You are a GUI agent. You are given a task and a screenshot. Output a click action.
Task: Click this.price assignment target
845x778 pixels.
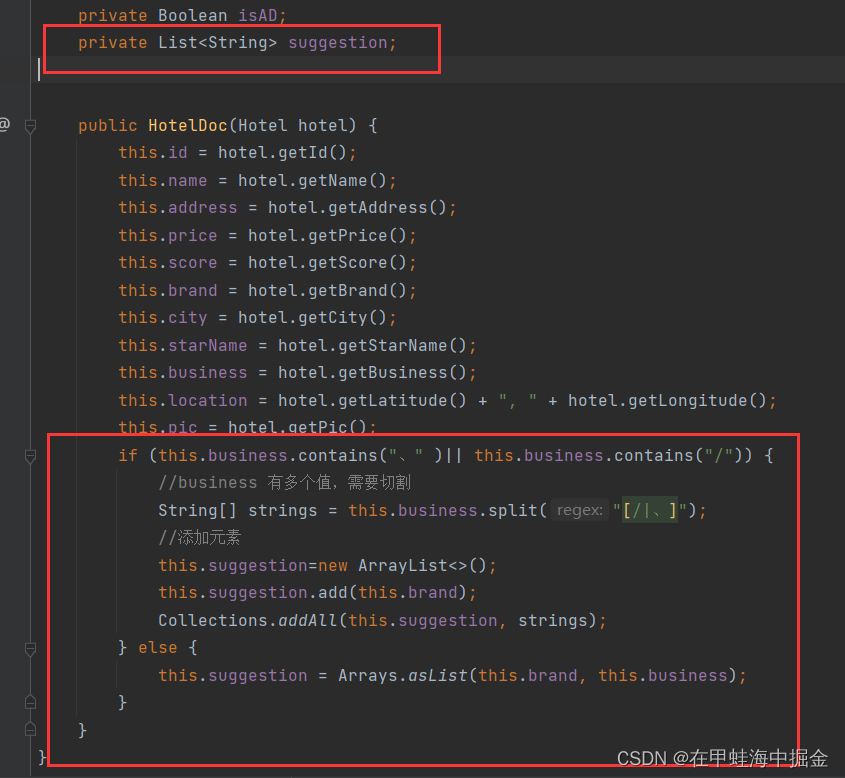click(168, 235)
